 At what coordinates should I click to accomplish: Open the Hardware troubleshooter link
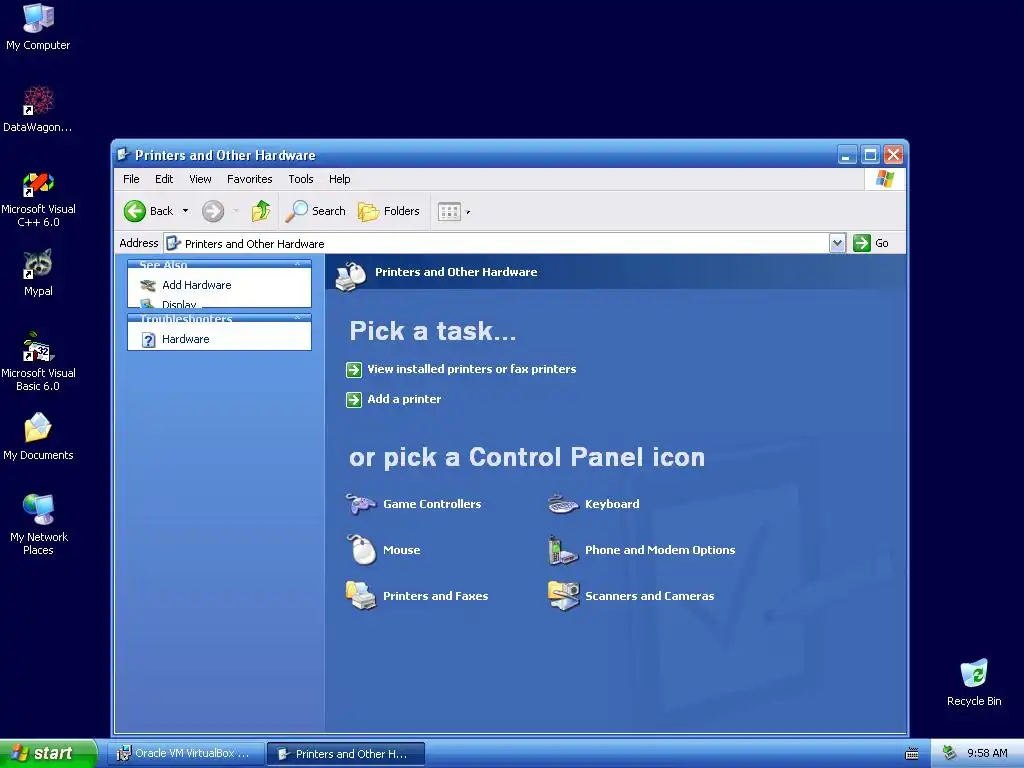185,339
